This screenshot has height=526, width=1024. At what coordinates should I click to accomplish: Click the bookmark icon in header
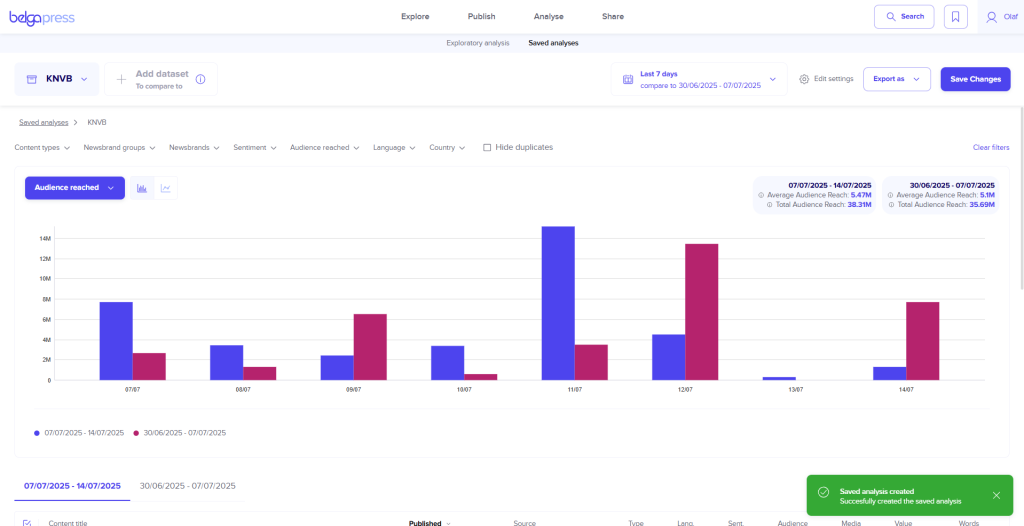click(955, 17)
